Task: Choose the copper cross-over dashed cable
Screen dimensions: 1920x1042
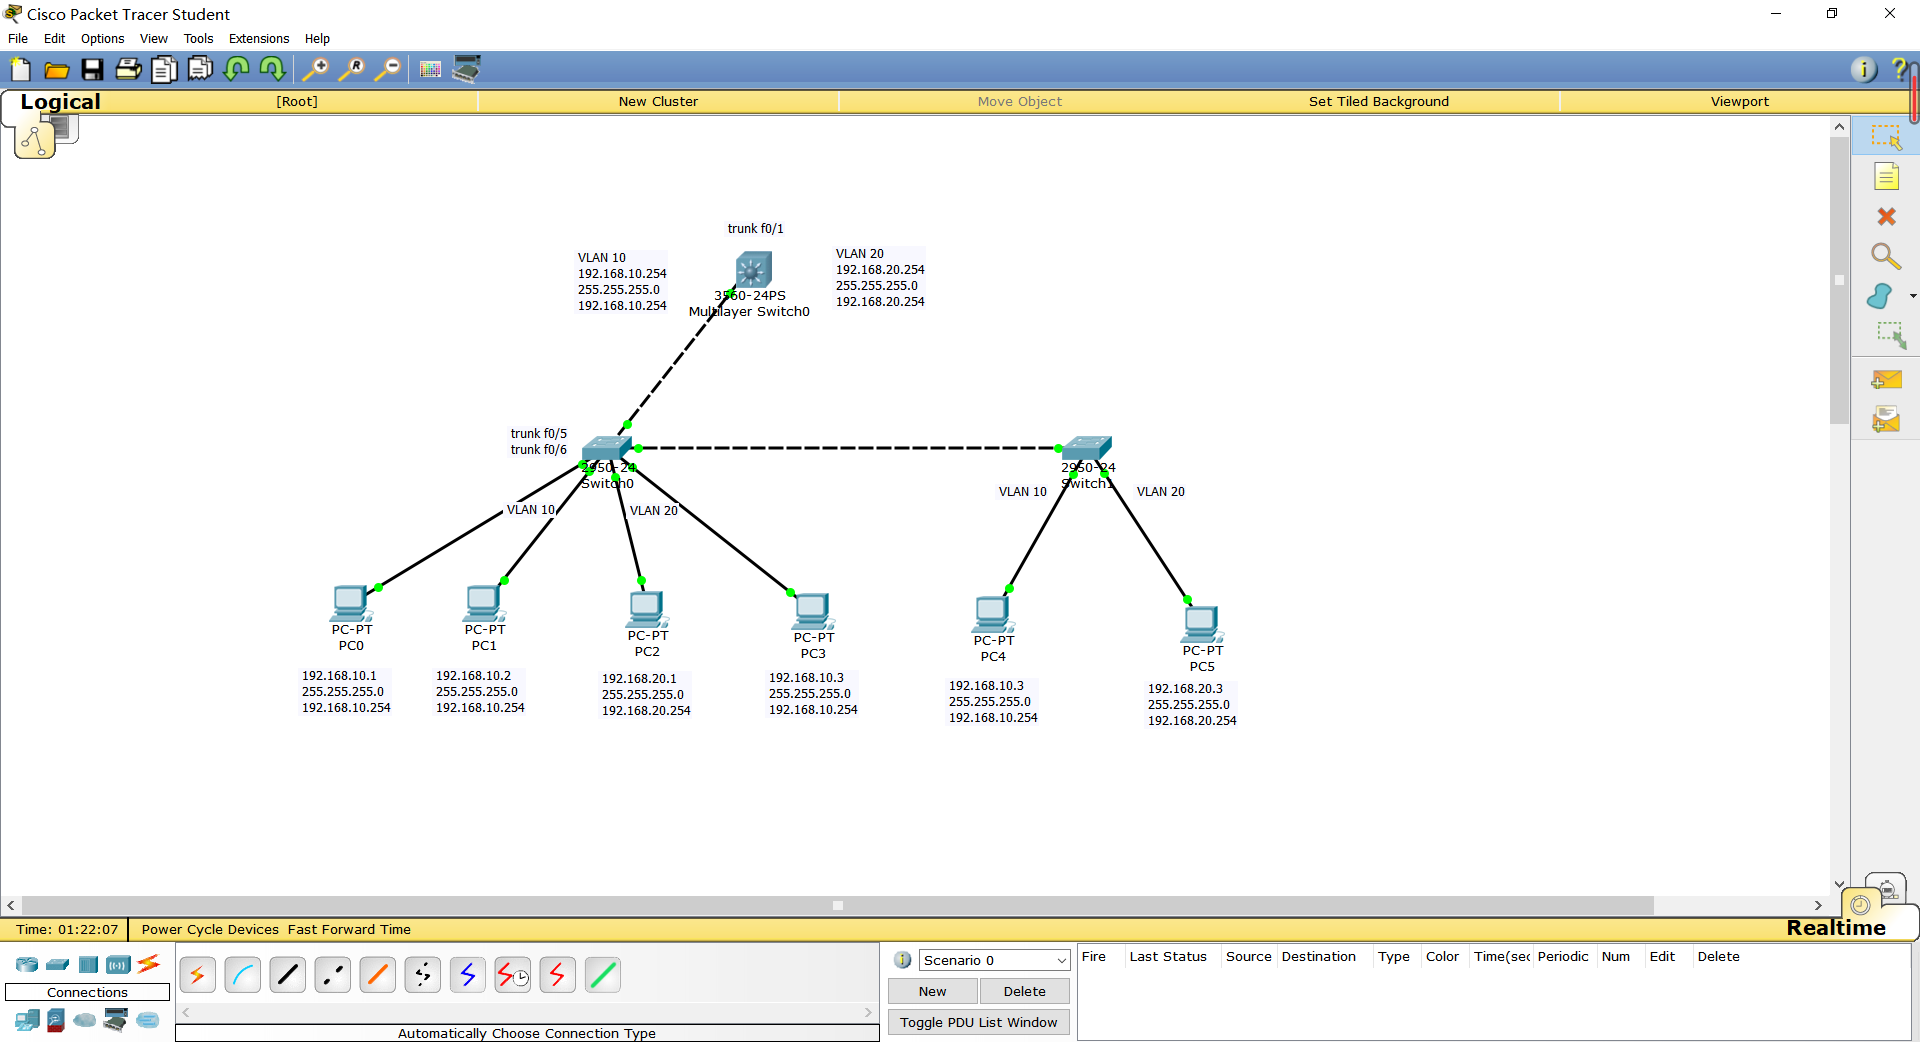Action: [333, 974]
